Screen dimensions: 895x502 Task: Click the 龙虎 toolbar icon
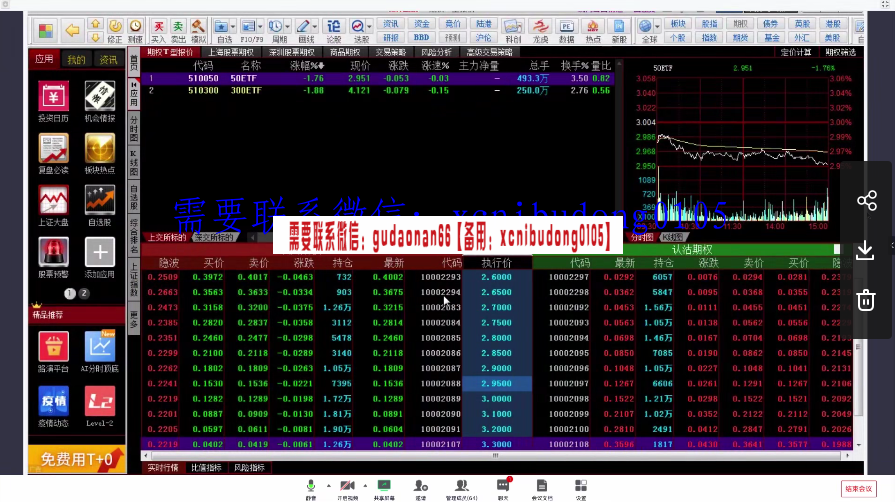540,31
